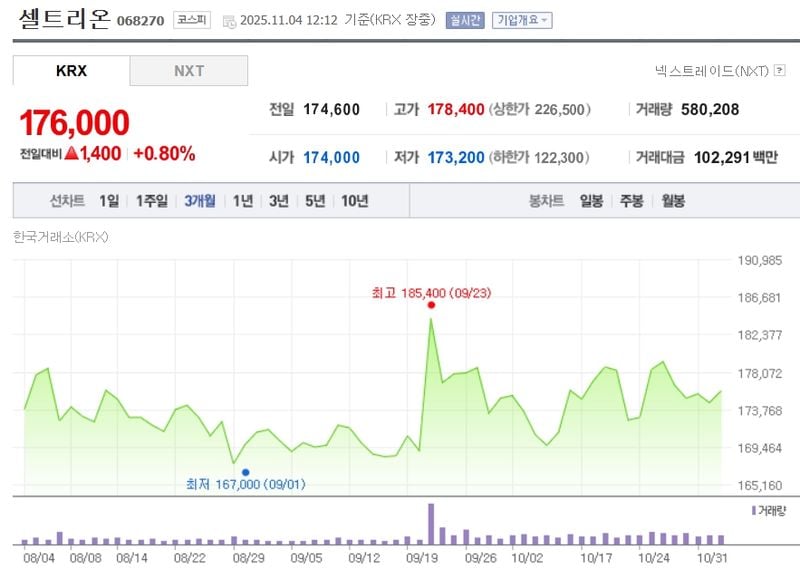
Task: Switch to the NXT tab
Action: pos(188,71)
